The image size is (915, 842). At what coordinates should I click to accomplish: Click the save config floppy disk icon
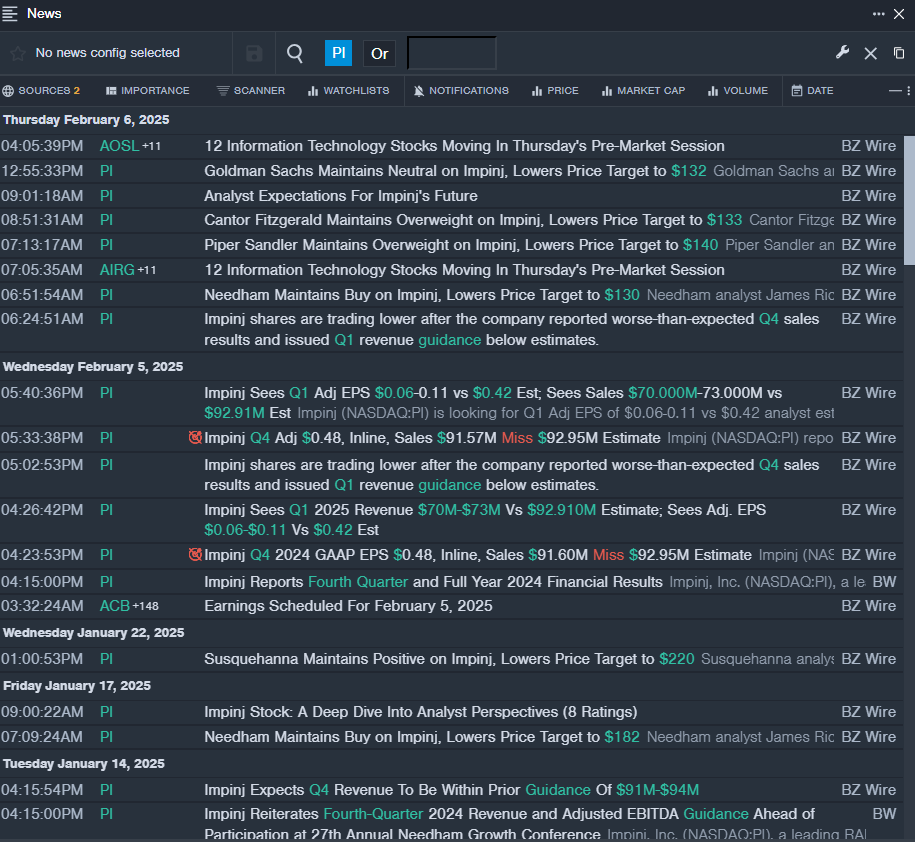click(x=254, y=53)
